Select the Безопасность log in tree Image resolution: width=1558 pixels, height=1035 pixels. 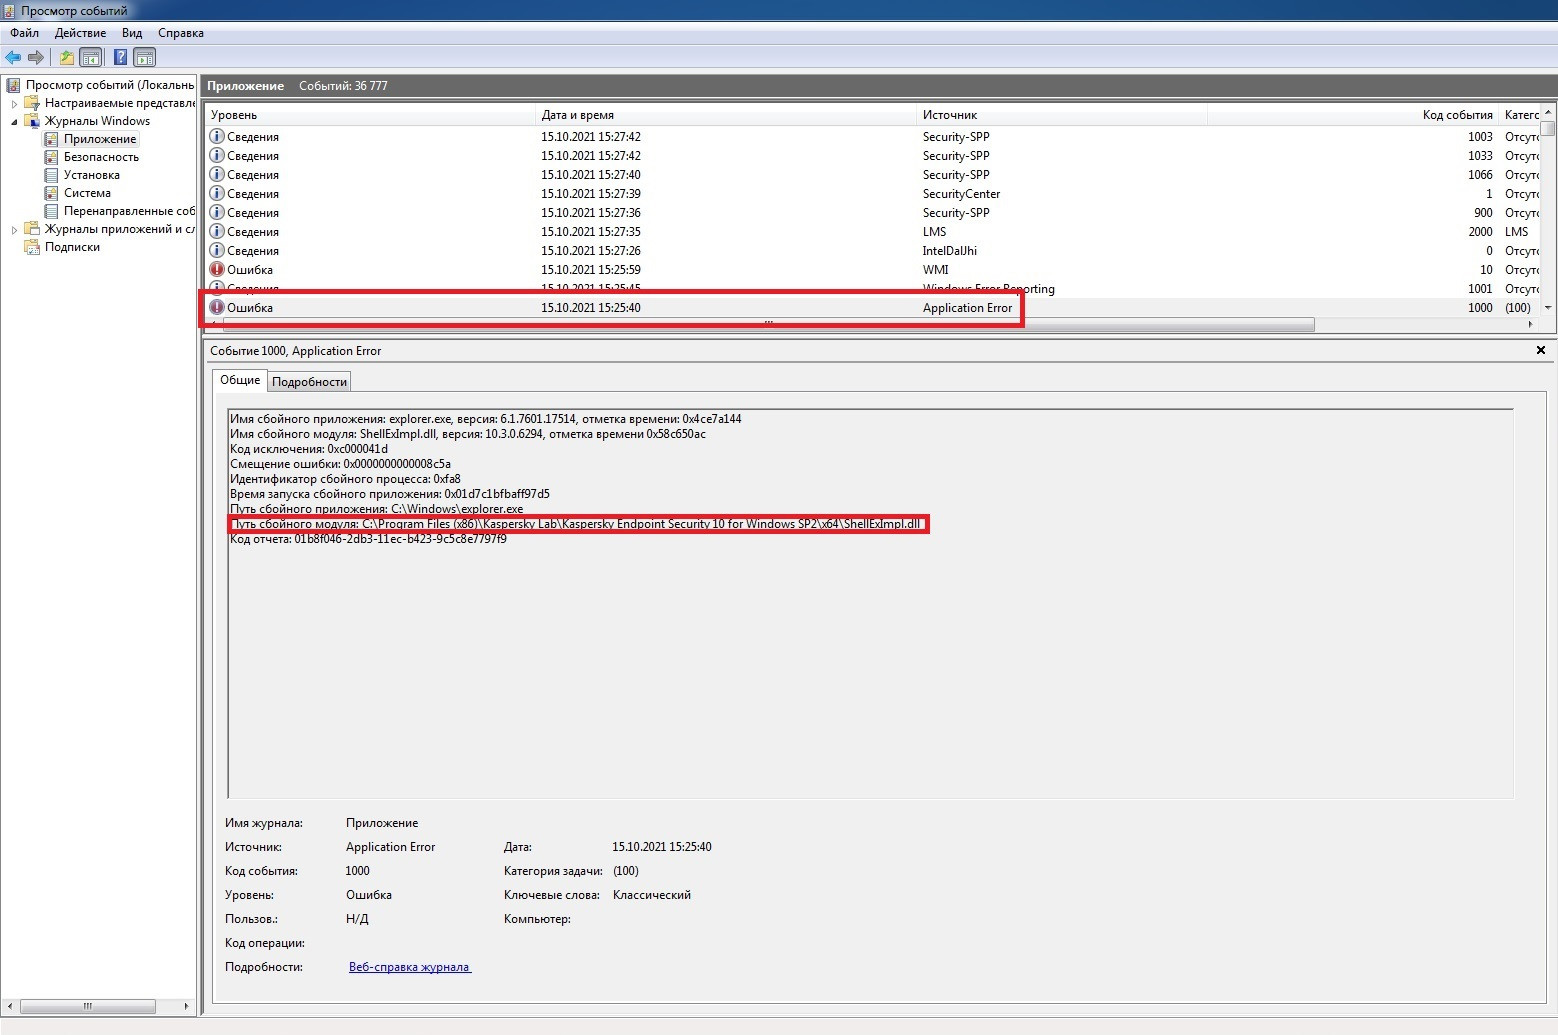101,157
